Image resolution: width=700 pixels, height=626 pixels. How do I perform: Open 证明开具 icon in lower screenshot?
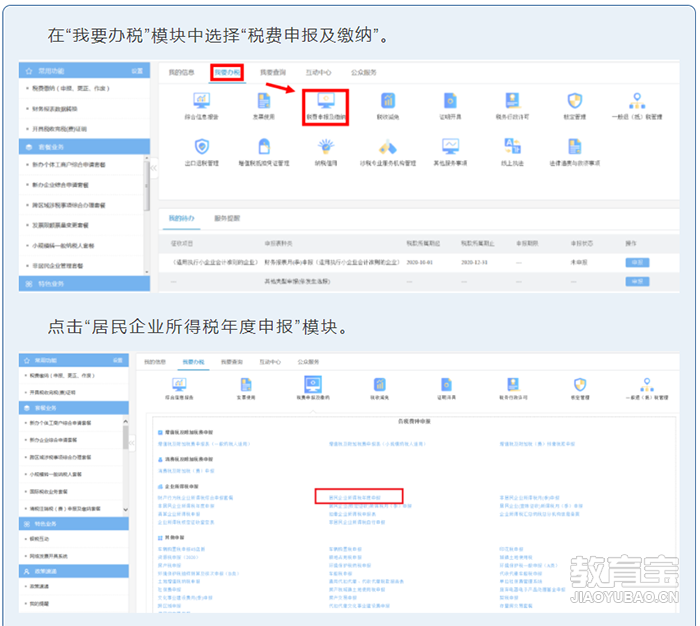446,385
